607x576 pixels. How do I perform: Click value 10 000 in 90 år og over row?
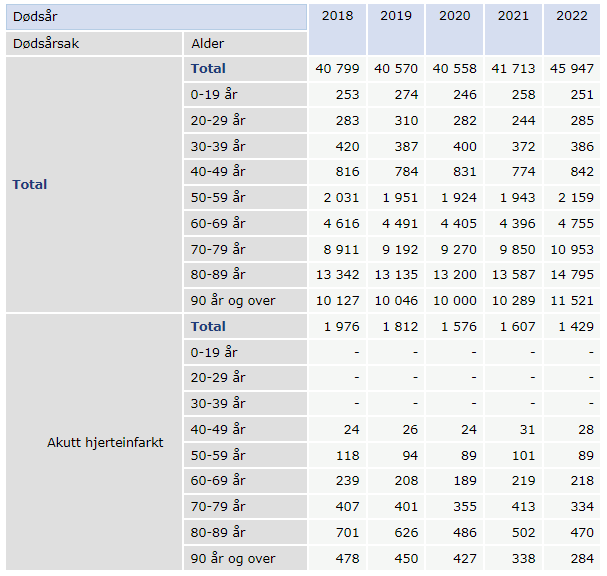(x=454, y=300)
